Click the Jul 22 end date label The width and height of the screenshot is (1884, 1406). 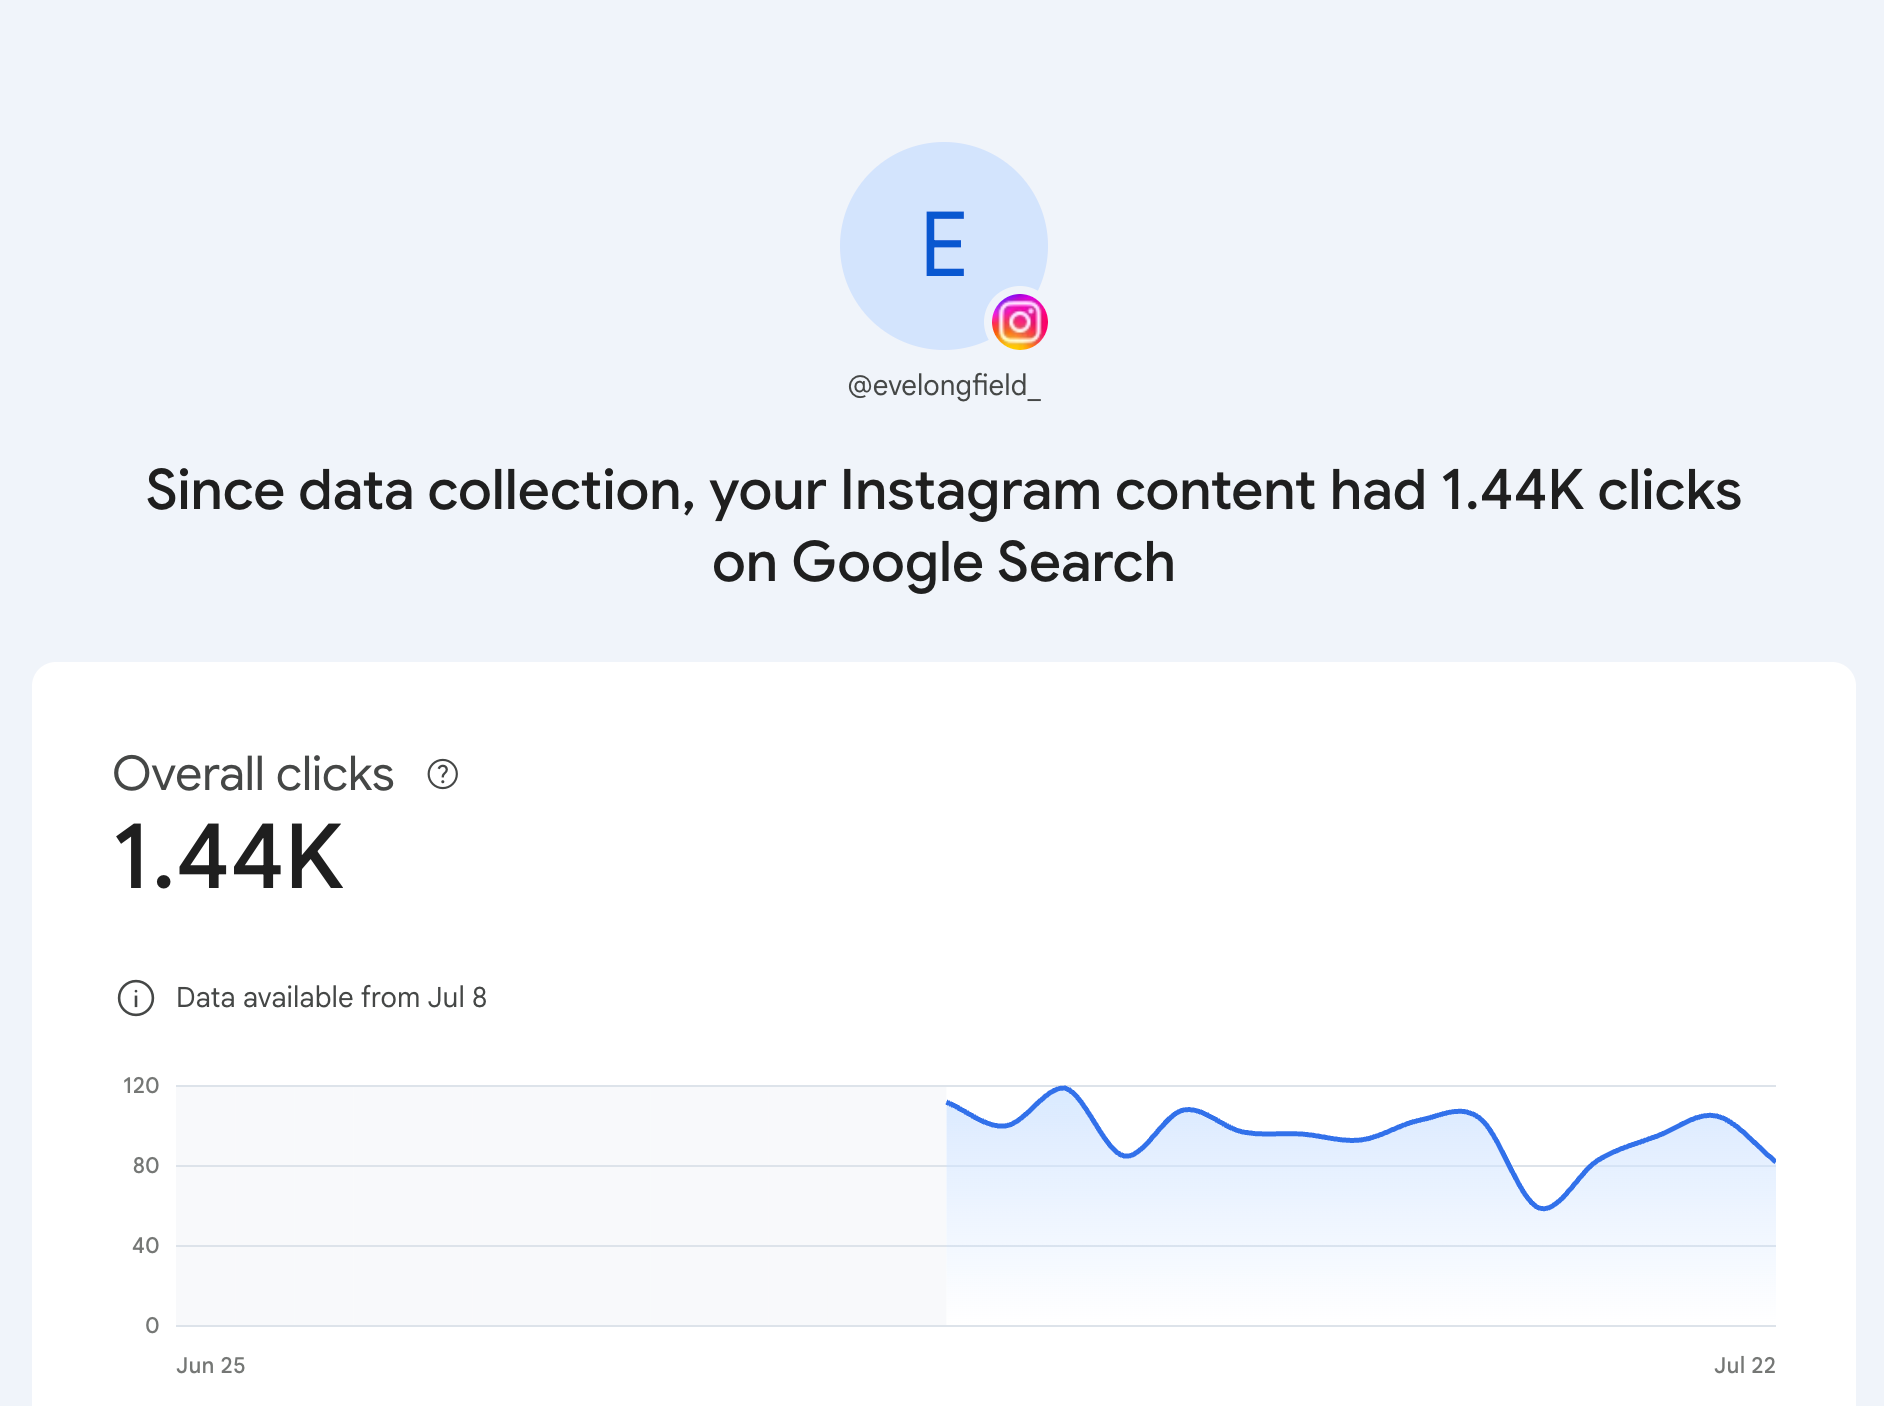click(1744, 1365)
